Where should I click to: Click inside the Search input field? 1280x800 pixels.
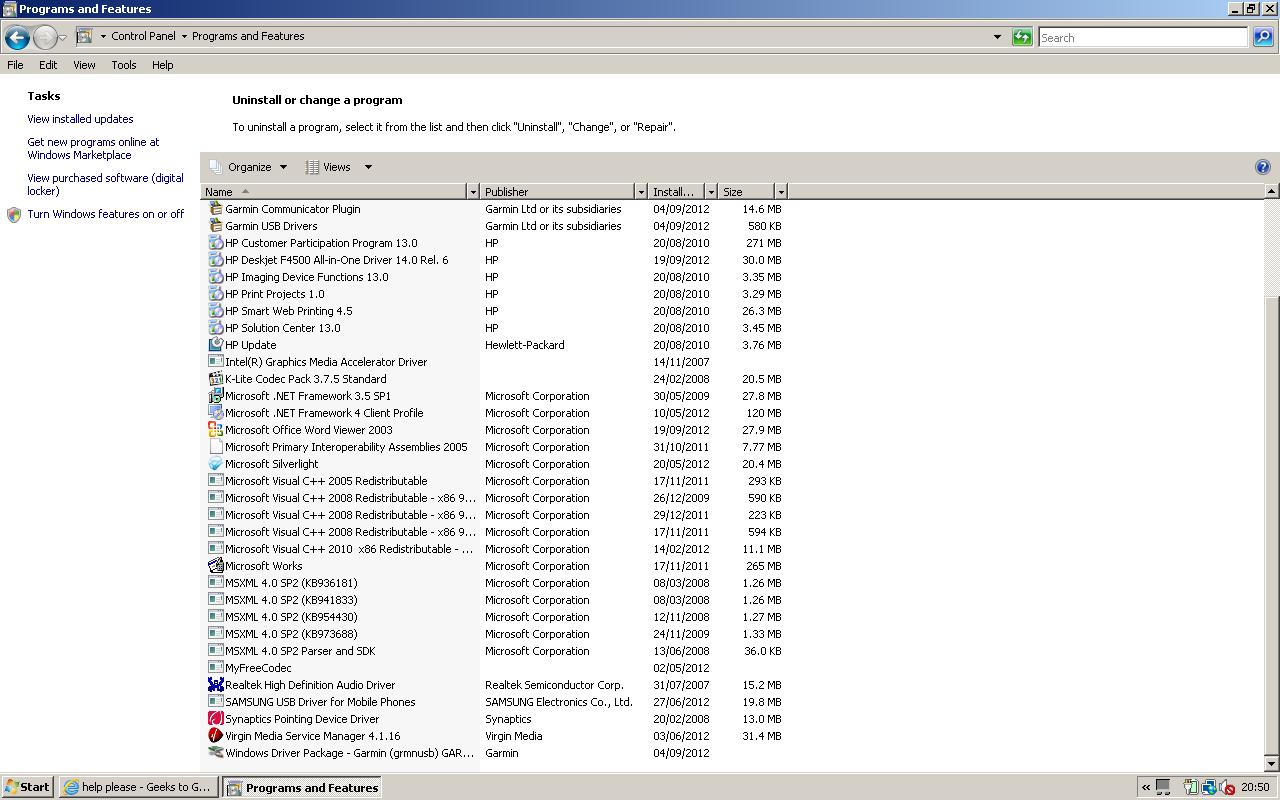click(x=1143, y=37)
